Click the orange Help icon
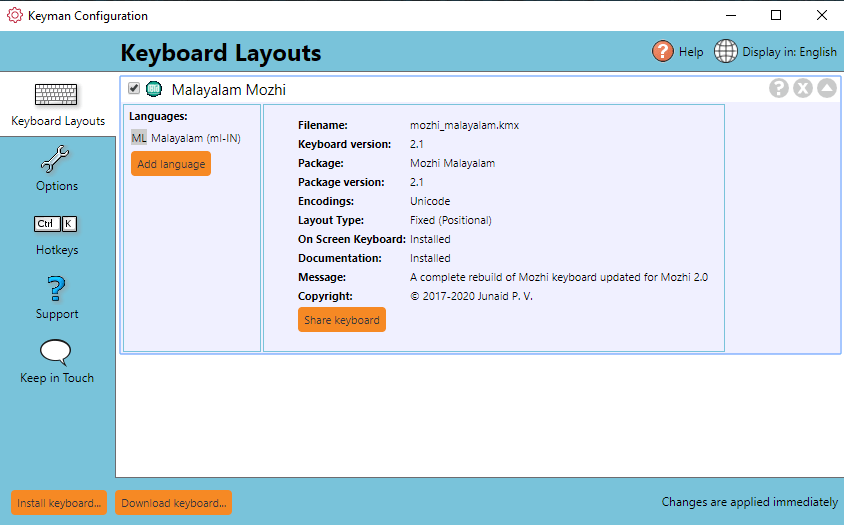Image resolution: width=844 pixels, height=525 pixels. [x=663, y=52]
